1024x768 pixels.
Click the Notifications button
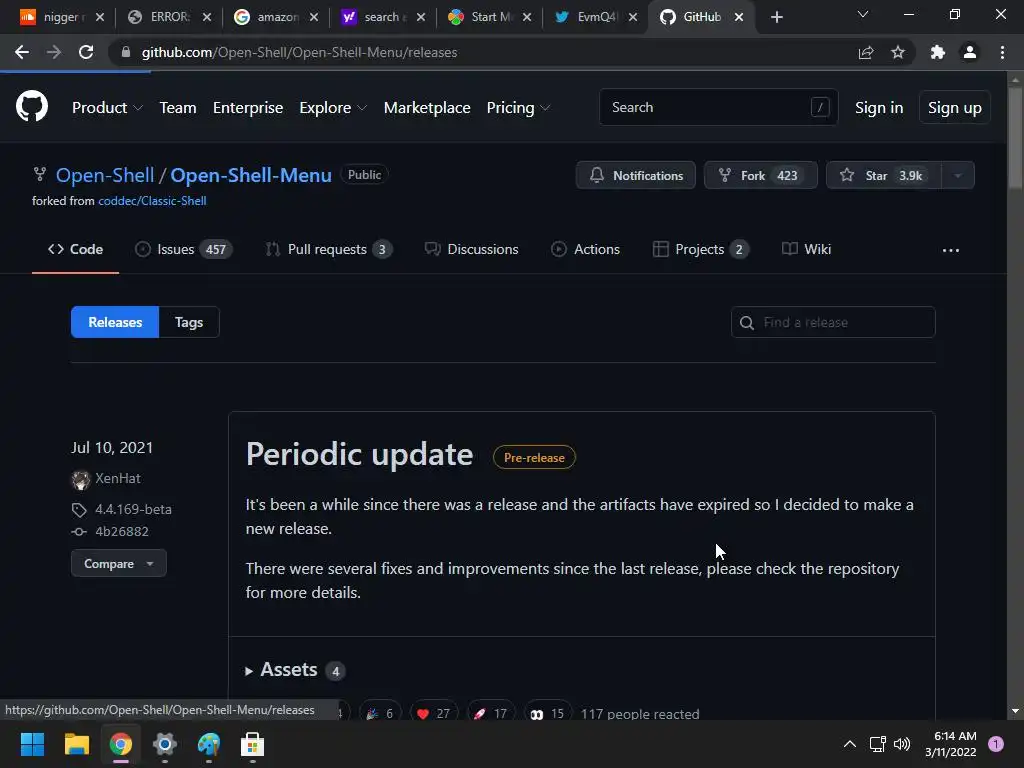(635, 175)
